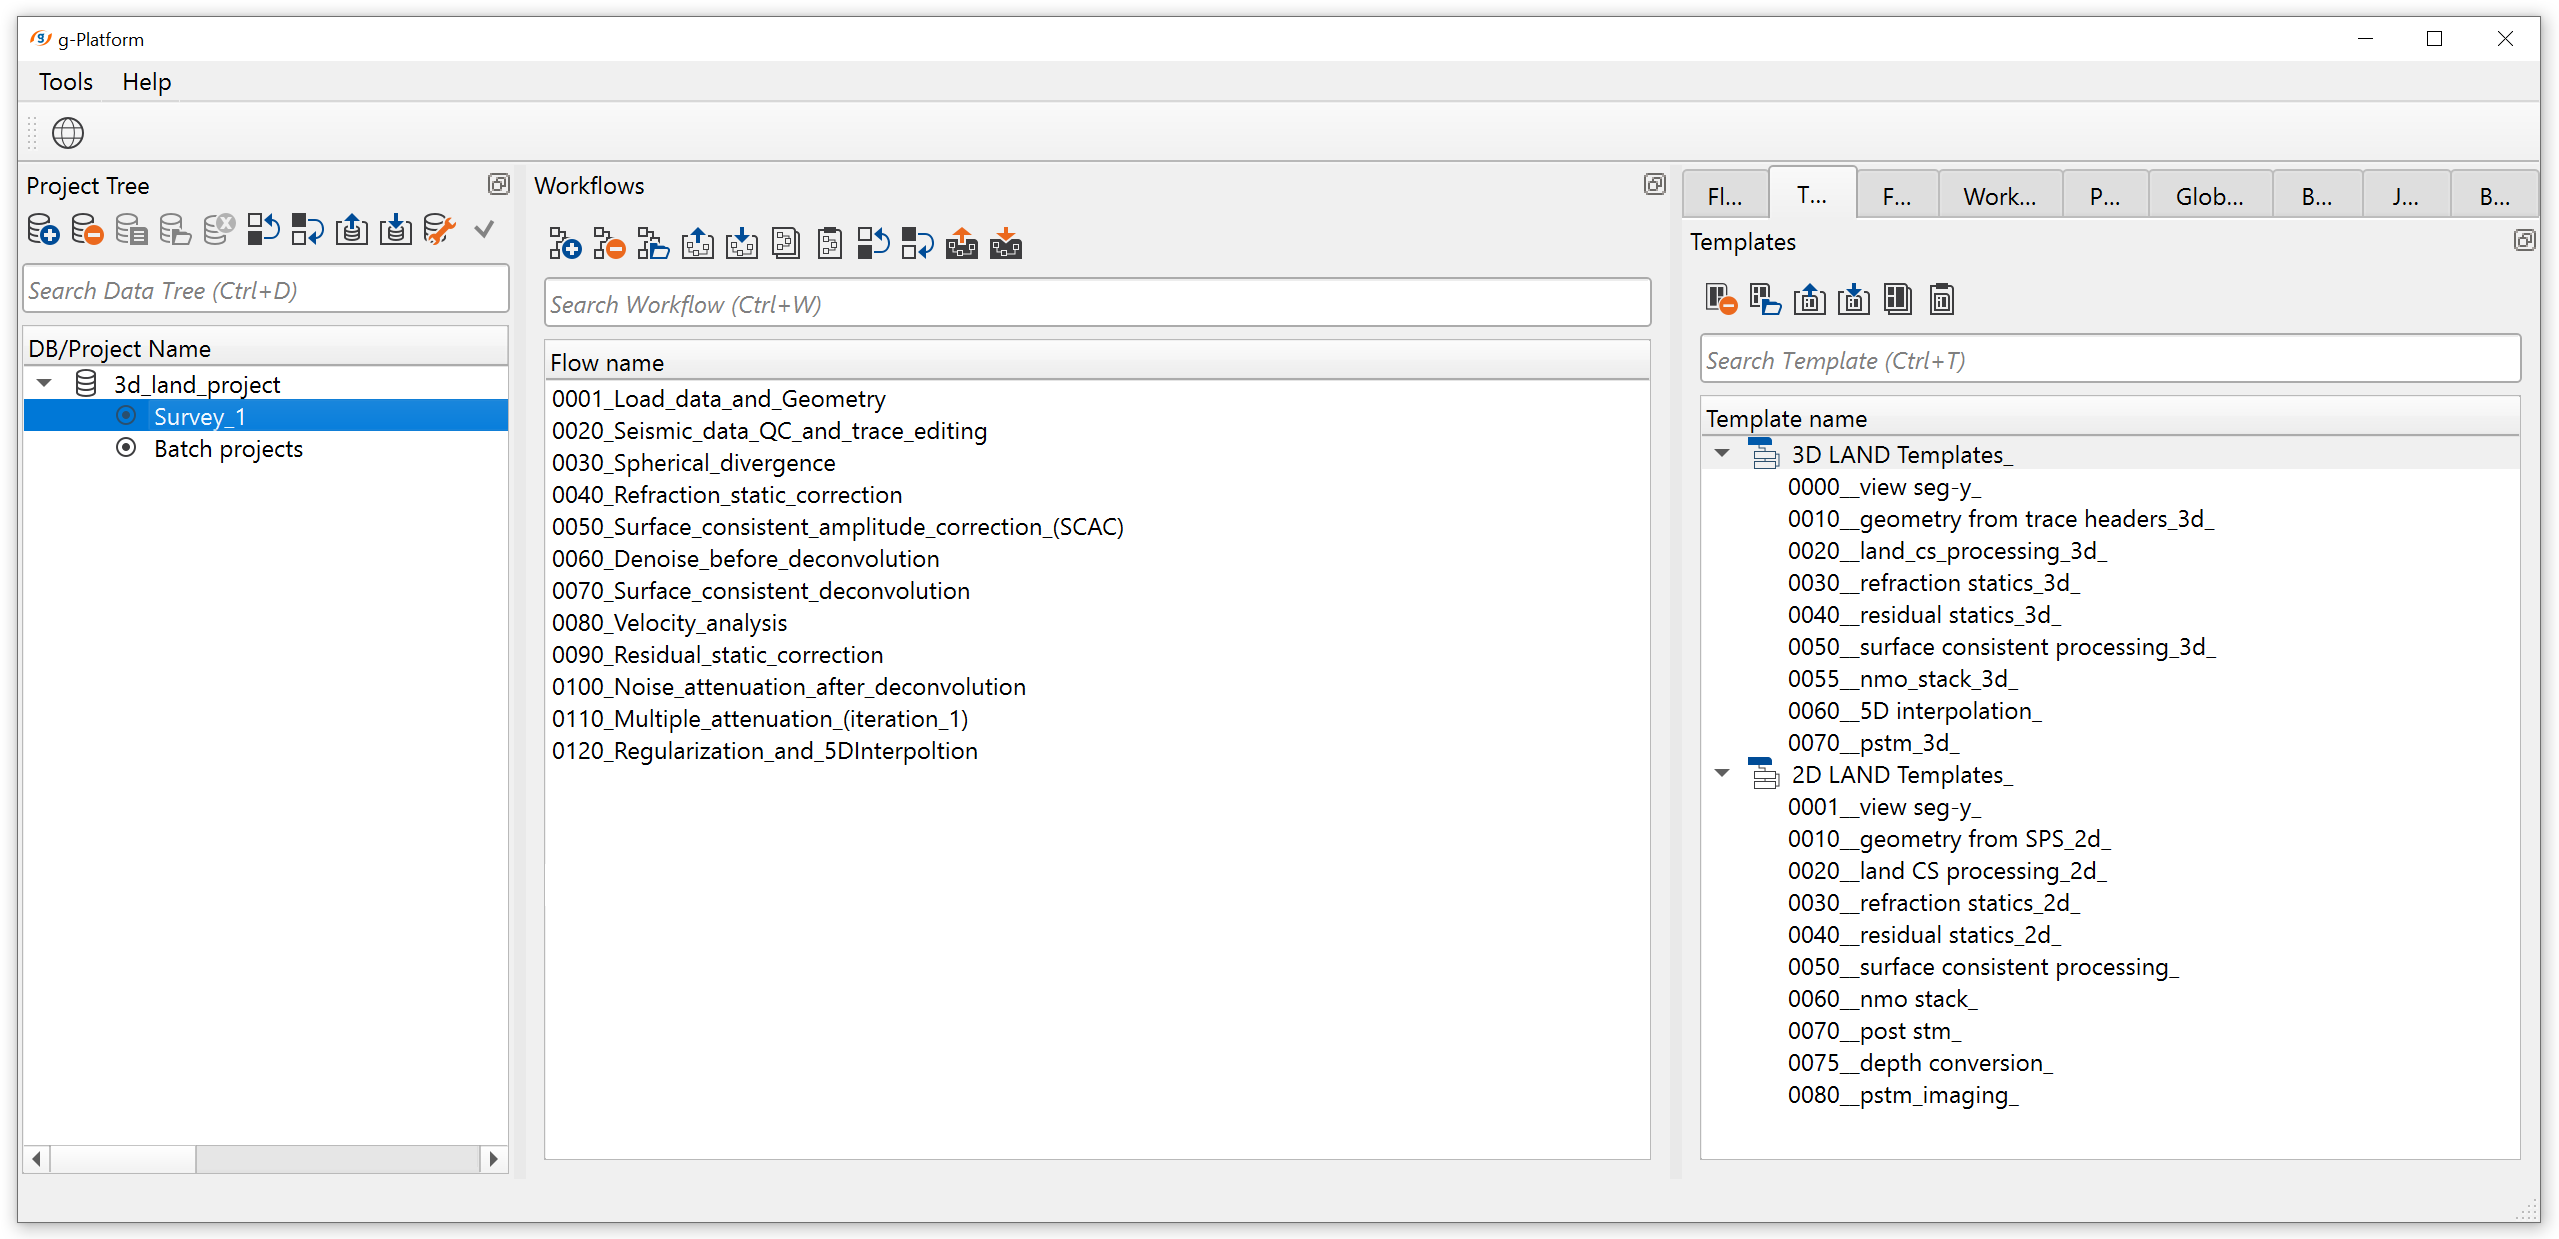Click the remove template icon with orange minus

(x=1721, y=300)
